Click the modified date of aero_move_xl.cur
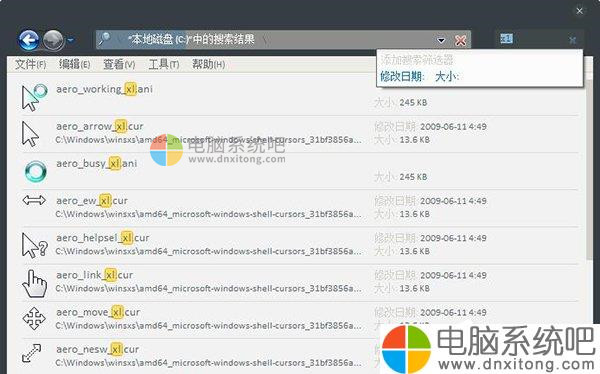 tap(453, 312)
